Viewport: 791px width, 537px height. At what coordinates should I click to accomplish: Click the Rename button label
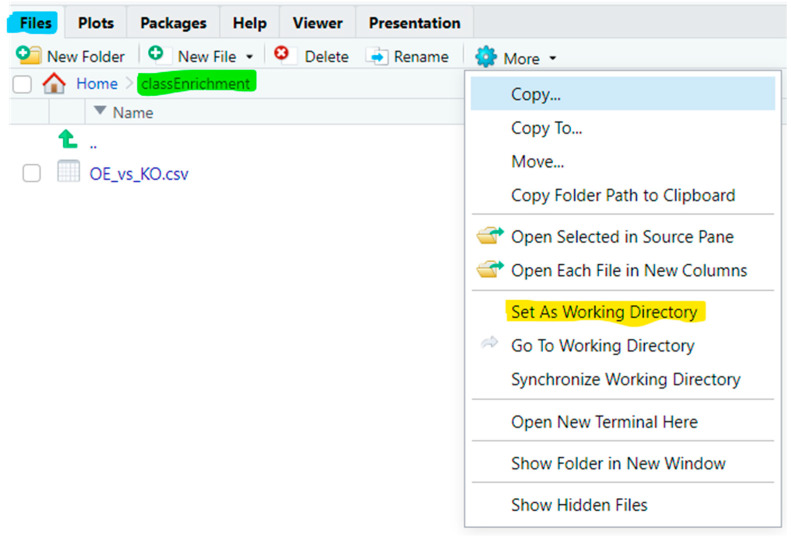coord(421,57)
